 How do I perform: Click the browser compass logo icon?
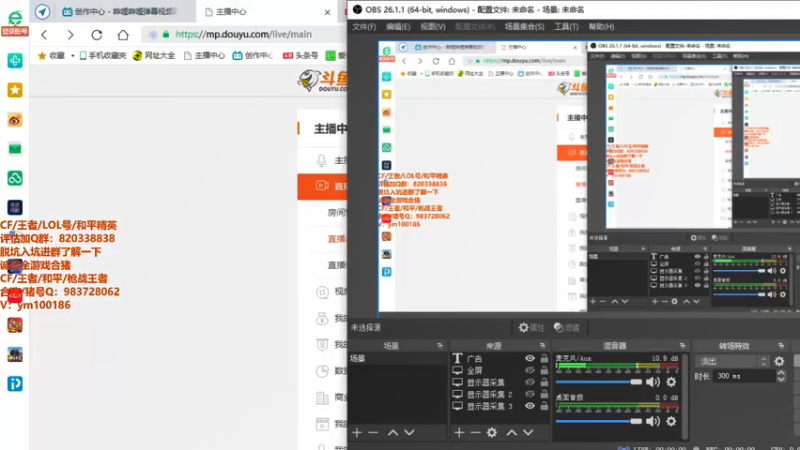[42, 11]
